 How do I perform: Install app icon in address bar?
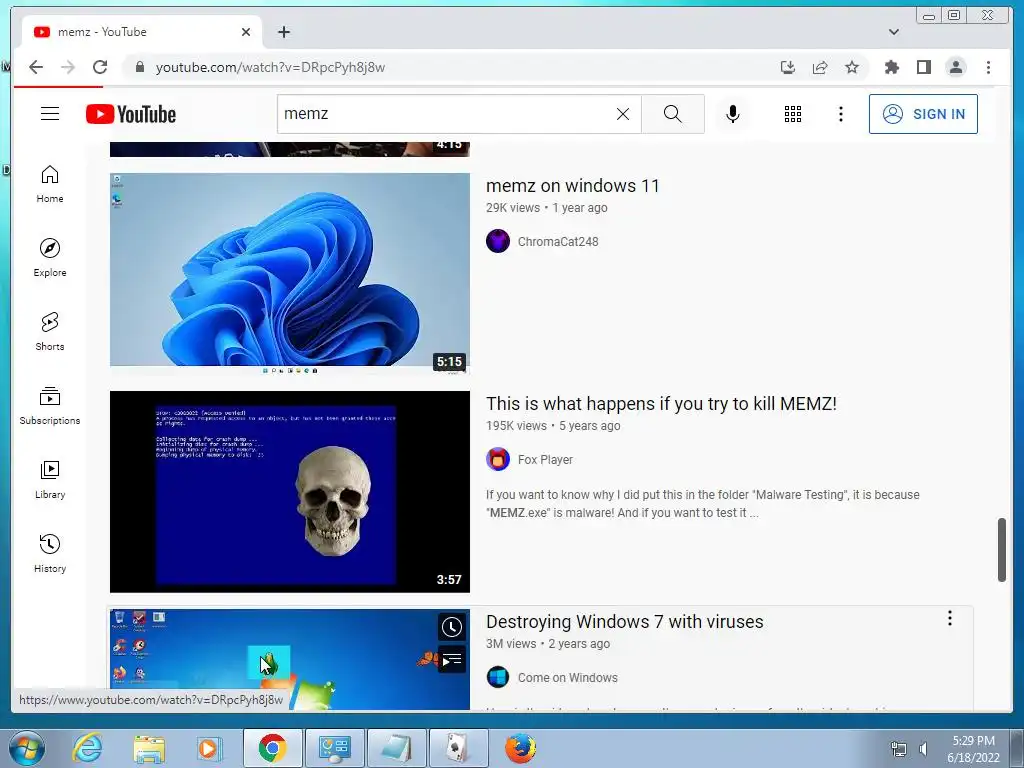pos(788,67)
